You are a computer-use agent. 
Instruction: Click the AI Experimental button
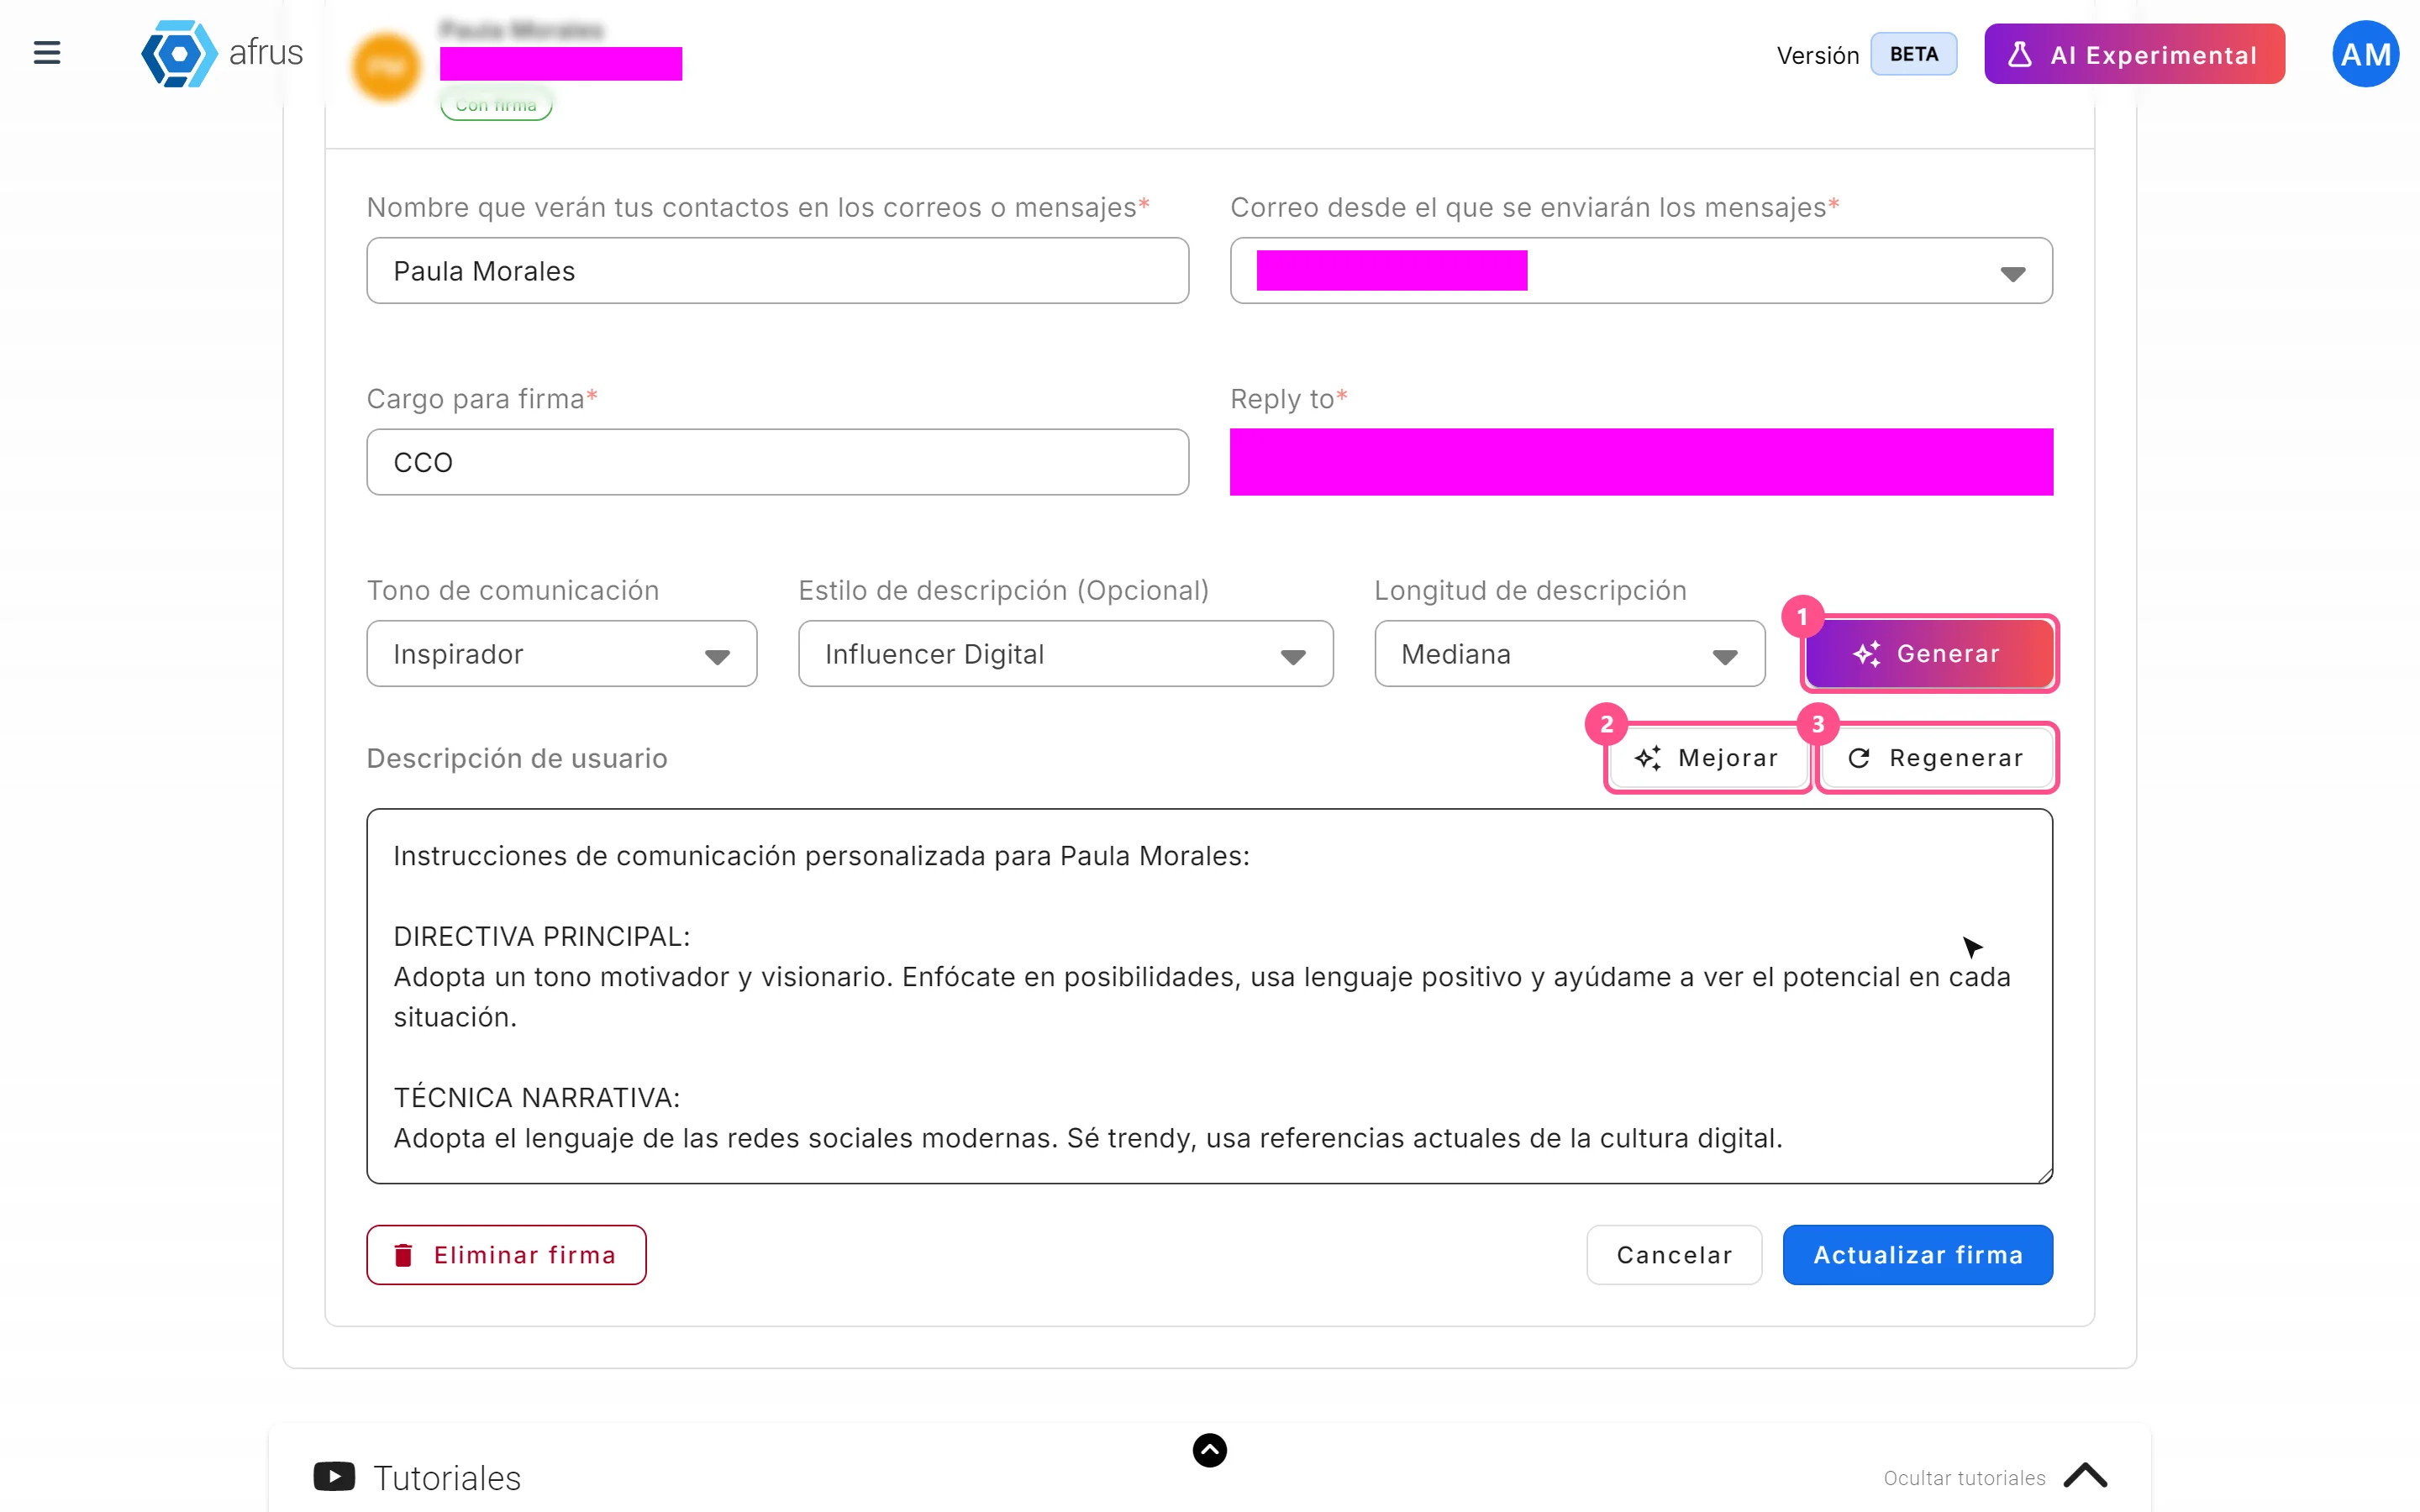[2134, 54]
